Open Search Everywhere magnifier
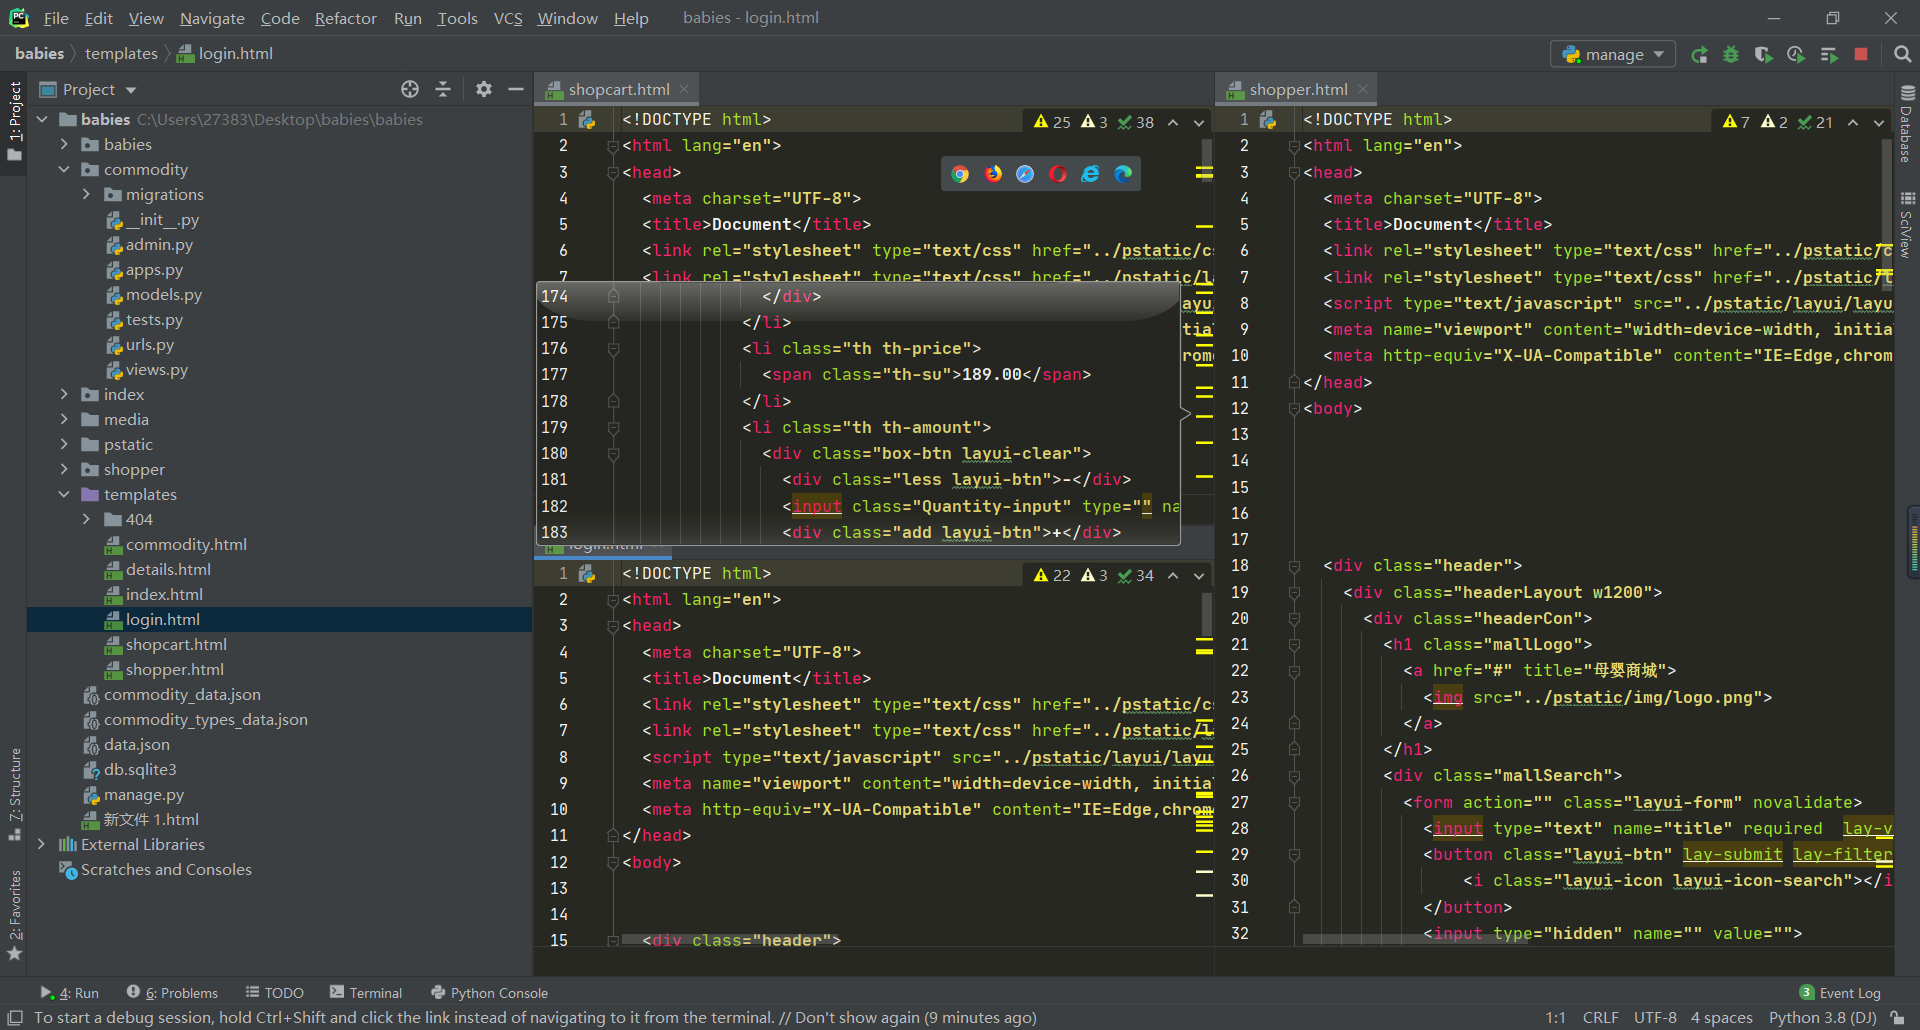Screen dimensions: 1920x1030 (1902, 54)
